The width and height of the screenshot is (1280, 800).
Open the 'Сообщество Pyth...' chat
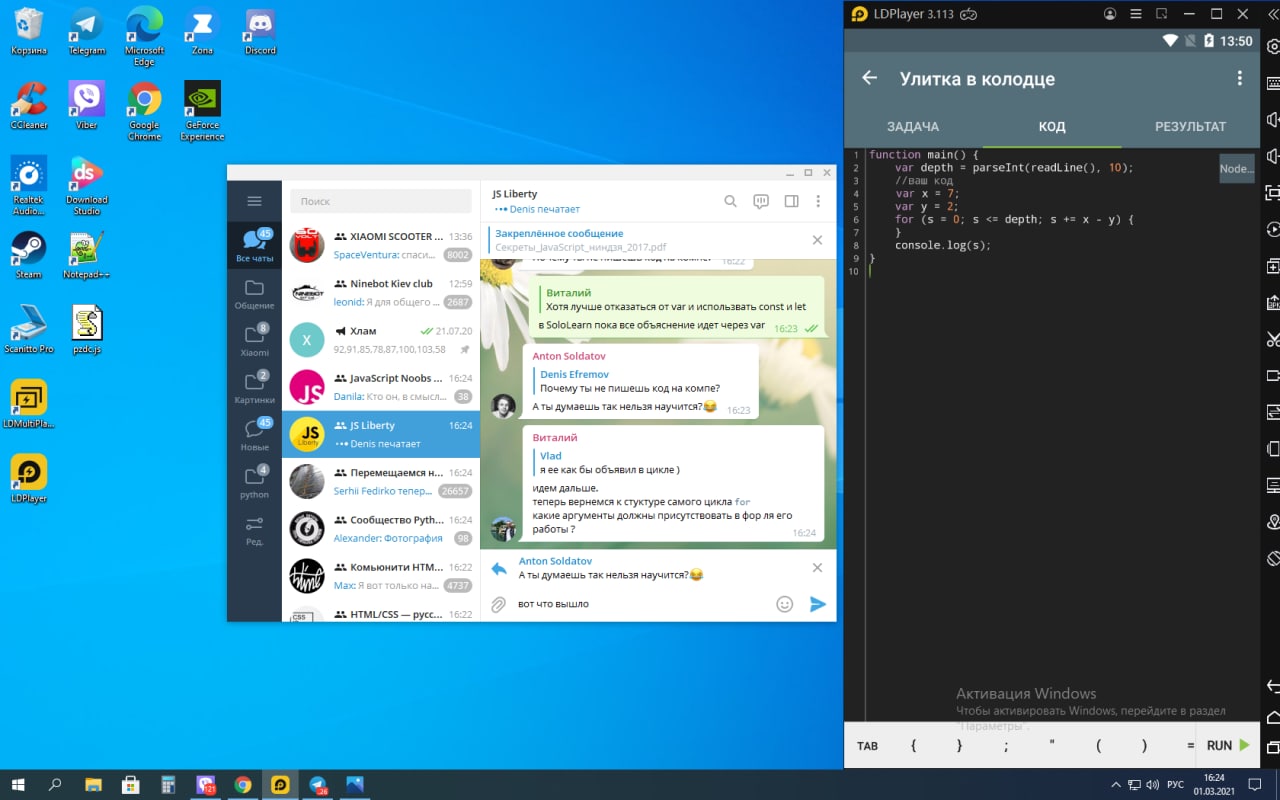coord(381,528)
